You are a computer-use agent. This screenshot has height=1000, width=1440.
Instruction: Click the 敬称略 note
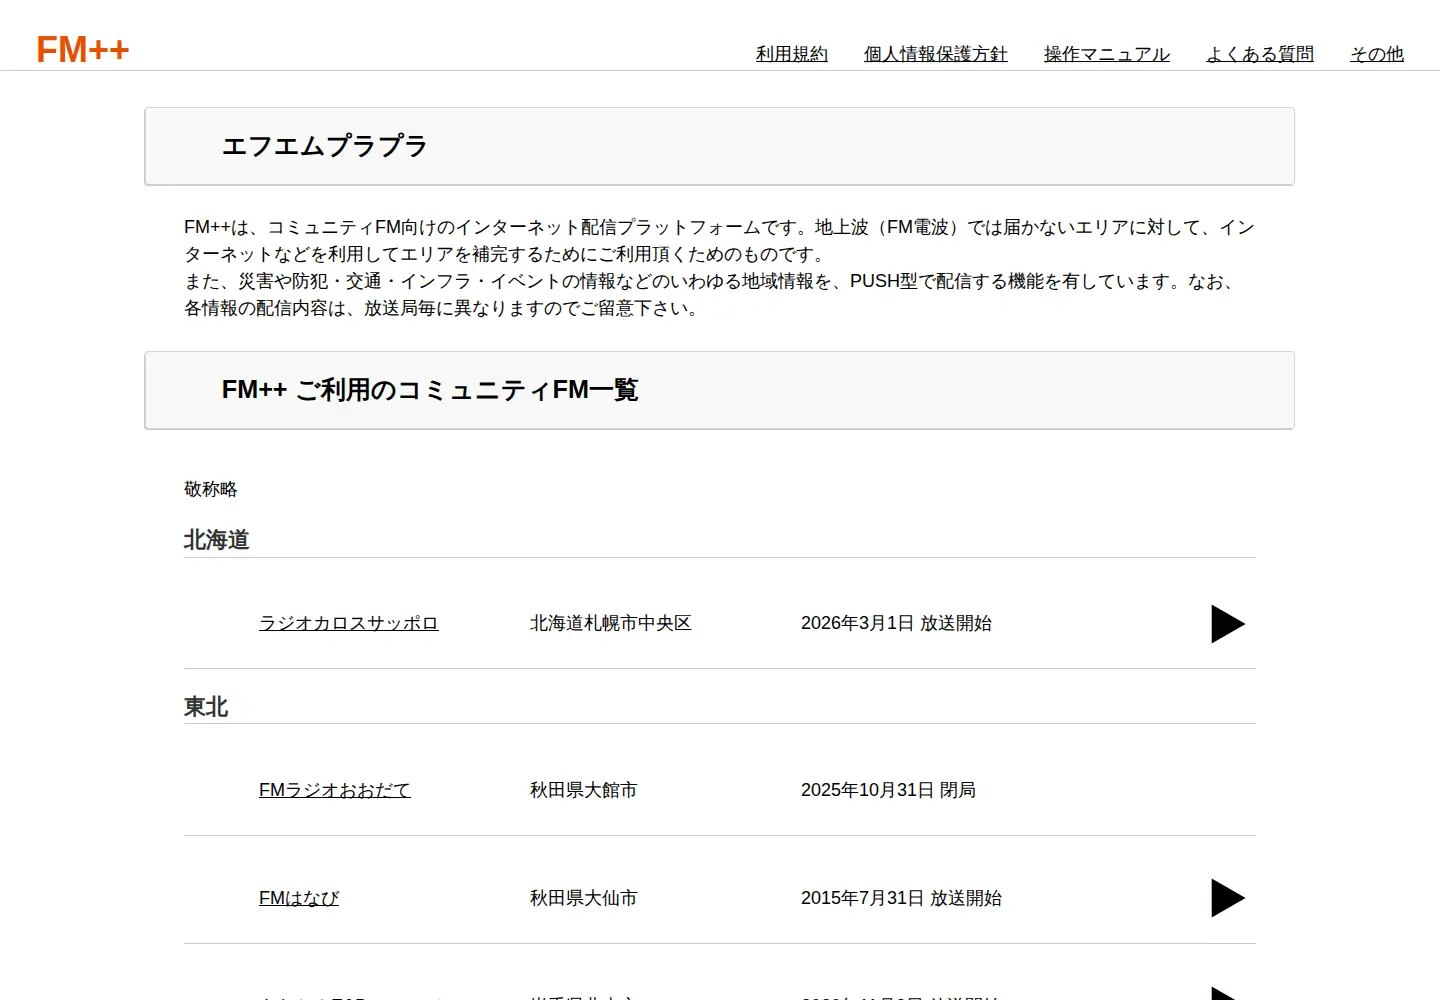tap(211, 489)
